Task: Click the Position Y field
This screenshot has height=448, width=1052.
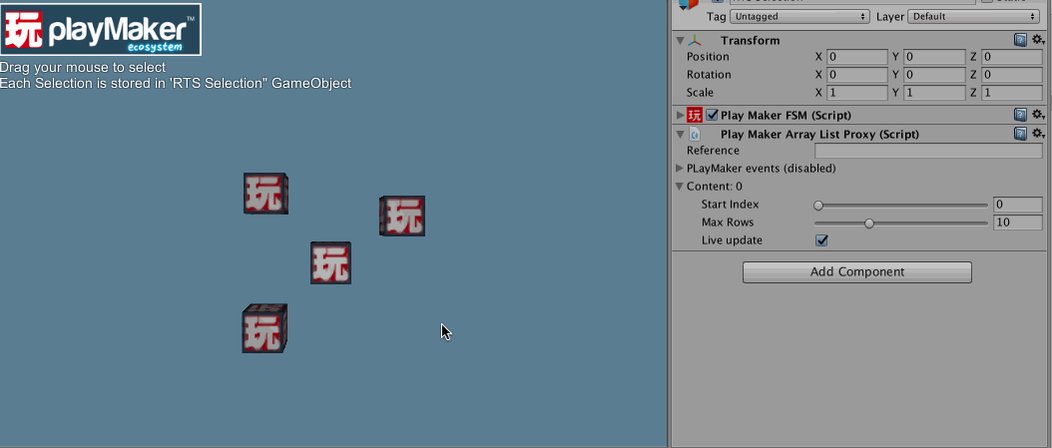Action: click(x=934, y=57)
